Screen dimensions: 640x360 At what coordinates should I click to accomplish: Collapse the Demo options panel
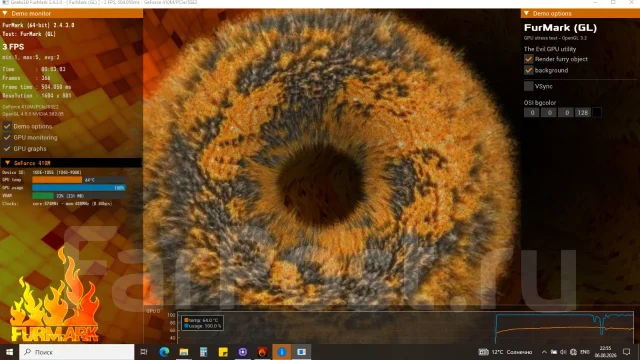tap(527, 13)
